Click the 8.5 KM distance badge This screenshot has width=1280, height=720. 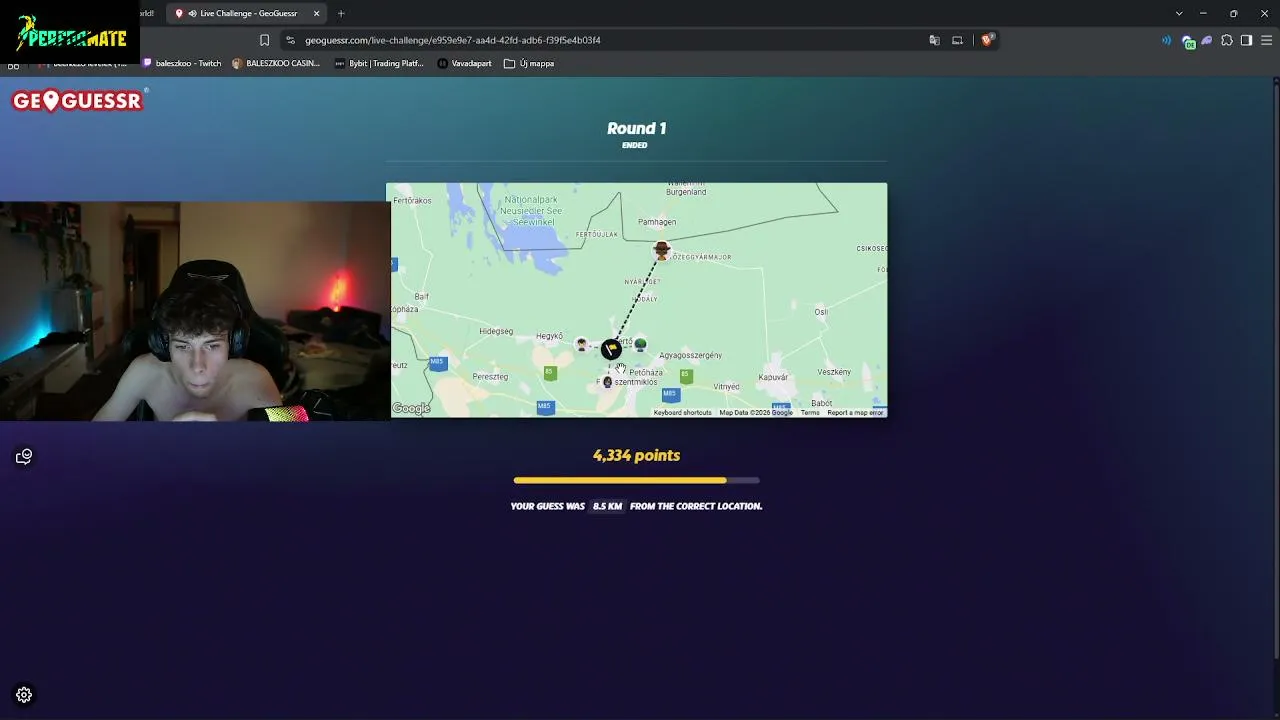[607, 506]
